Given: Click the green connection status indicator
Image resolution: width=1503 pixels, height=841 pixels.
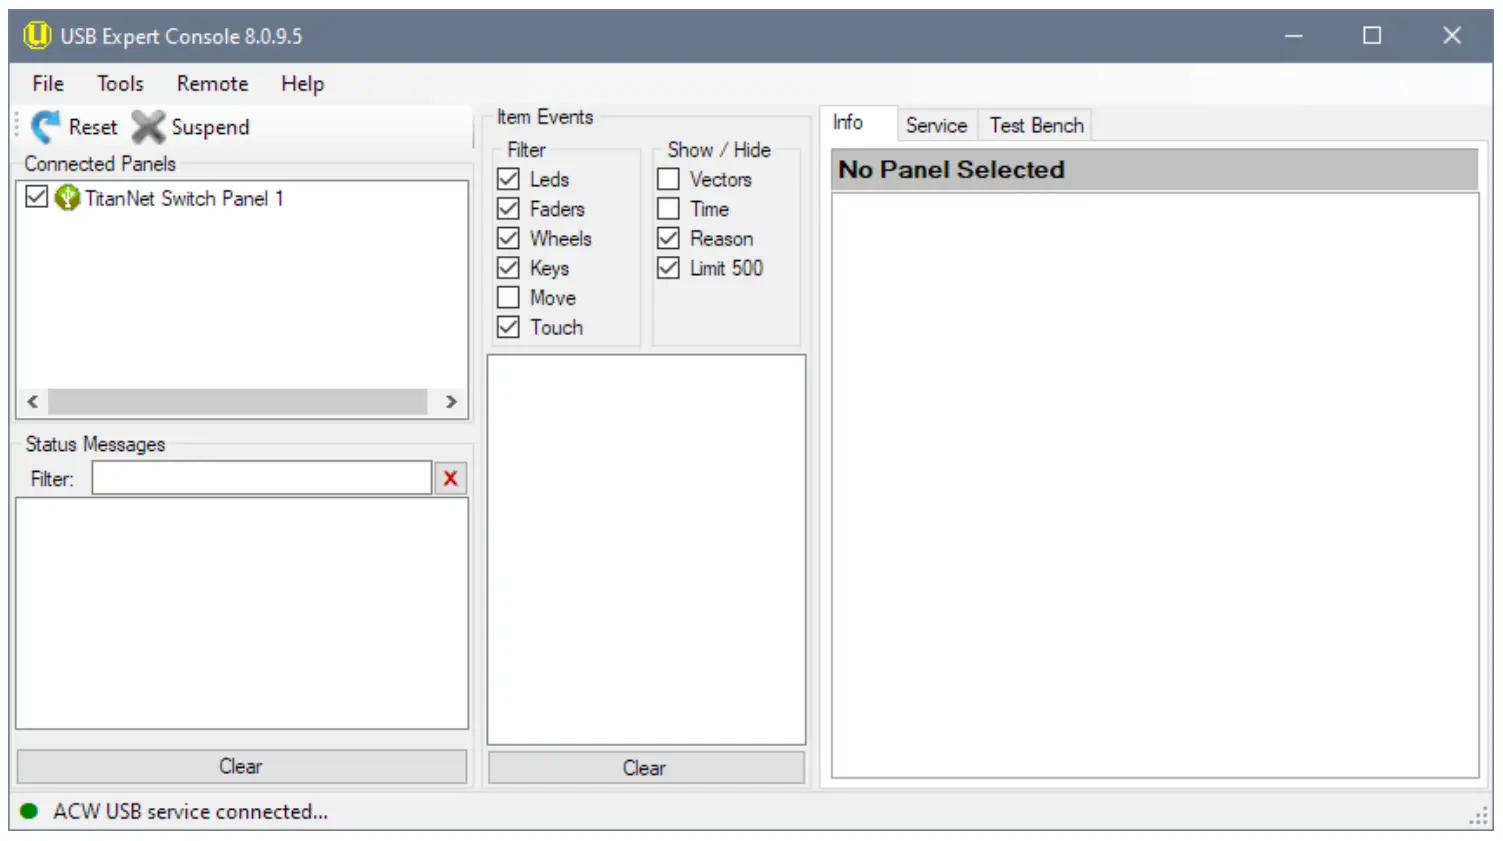Looking at the screenshot, I should [x=29, y=811].
